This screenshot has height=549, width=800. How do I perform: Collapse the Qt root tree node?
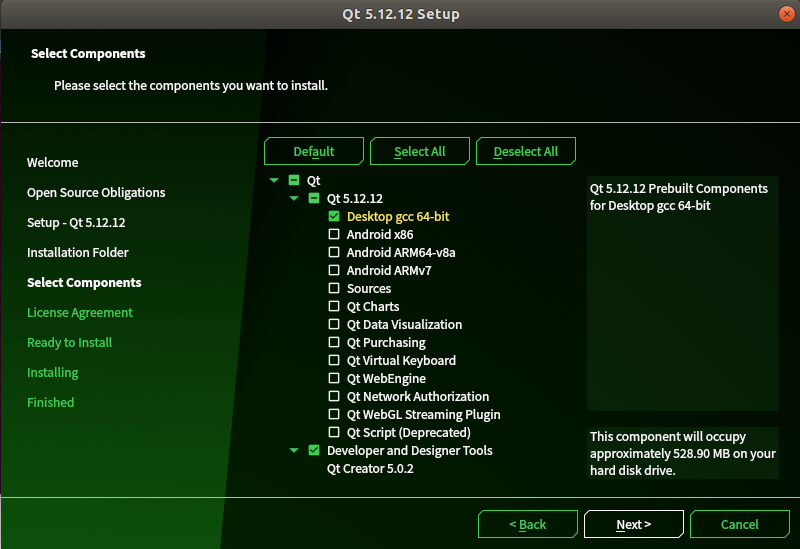274,180
